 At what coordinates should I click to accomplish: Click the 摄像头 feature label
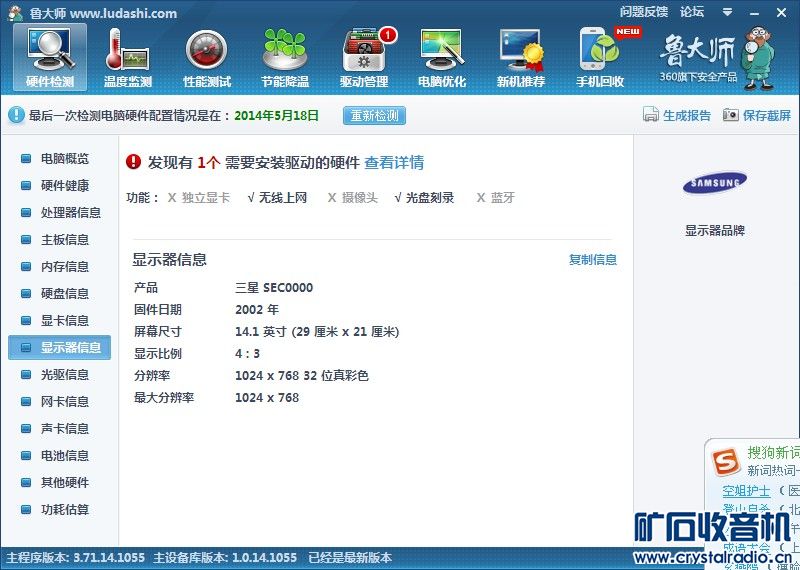tap(360, 198)
